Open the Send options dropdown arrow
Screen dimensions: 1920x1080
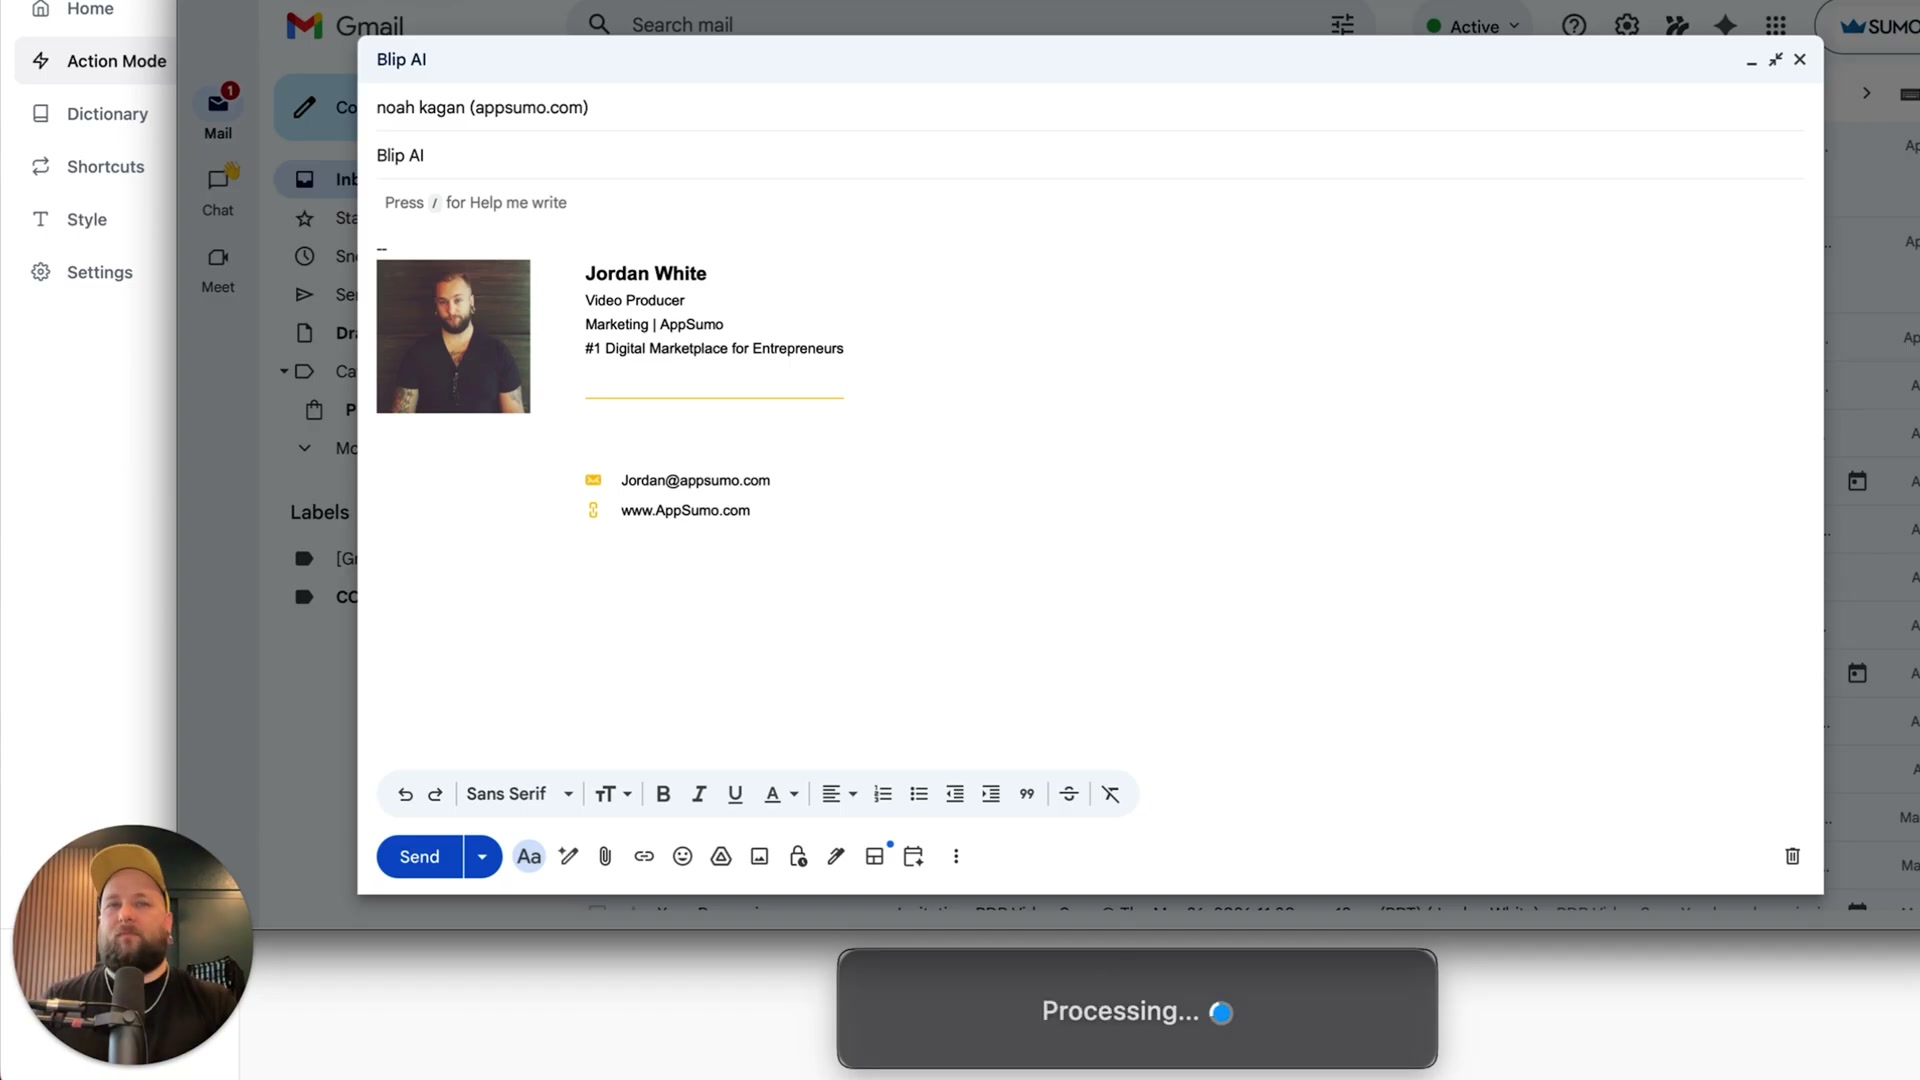(x=482, y=856)
